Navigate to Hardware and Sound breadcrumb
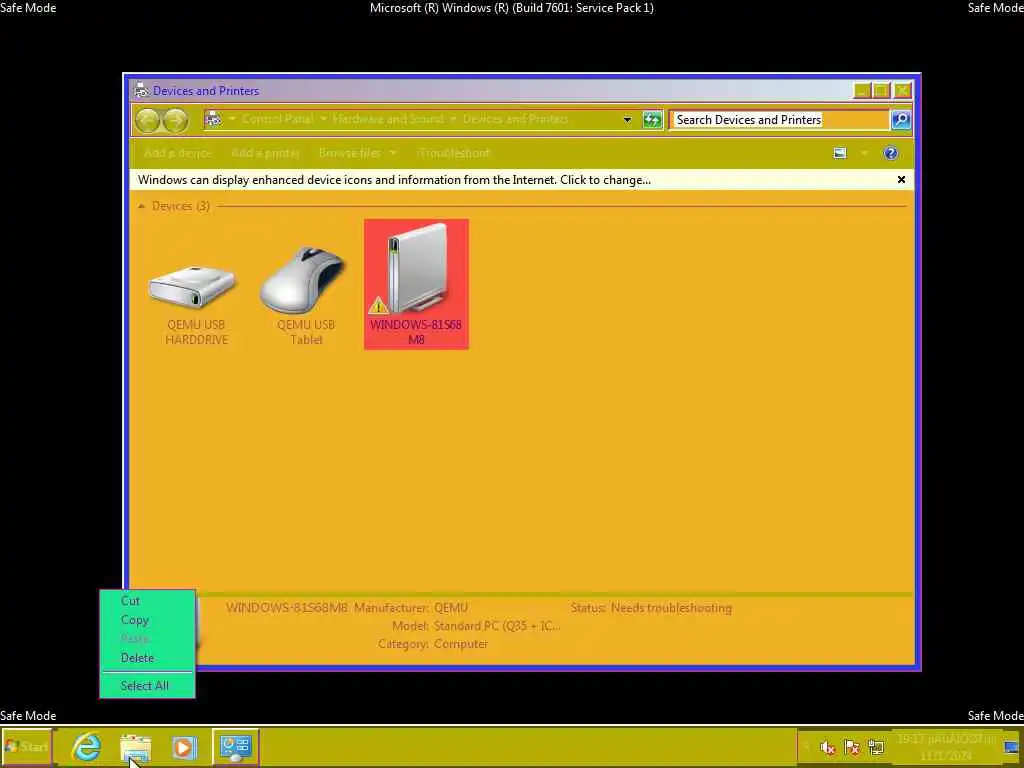The height and width of the screenshot is (768, 1024). tap(388, 119)
